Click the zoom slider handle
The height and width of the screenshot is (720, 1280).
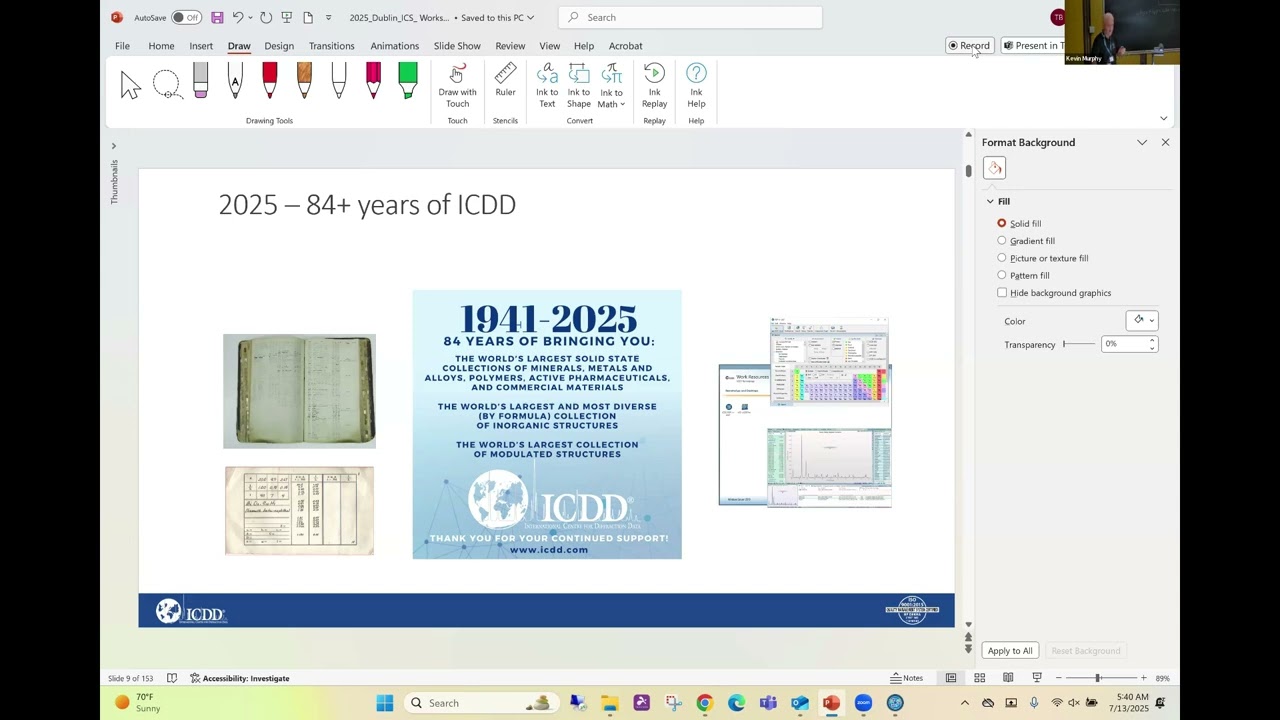[x=1097, y=678]
